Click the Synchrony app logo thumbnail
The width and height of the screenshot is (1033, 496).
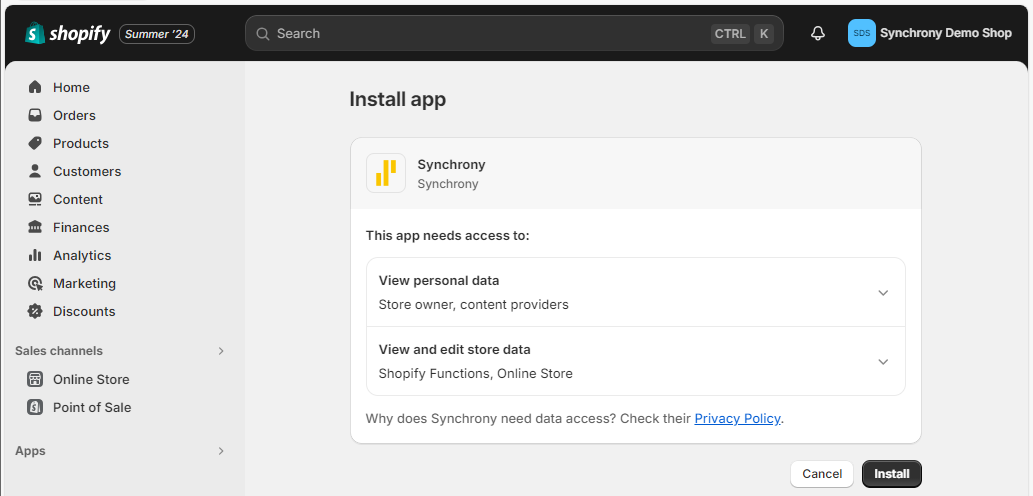(386, 173)
